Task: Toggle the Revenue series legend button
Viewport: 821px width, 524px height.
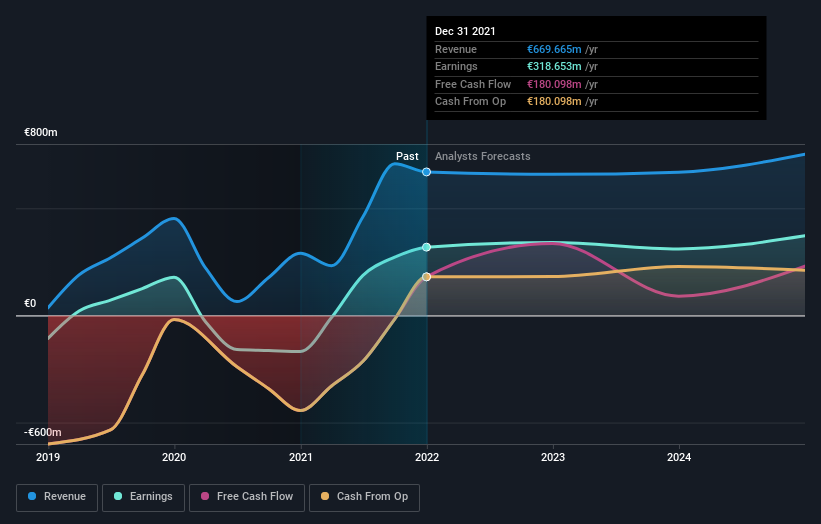Action: click(57, 497)
